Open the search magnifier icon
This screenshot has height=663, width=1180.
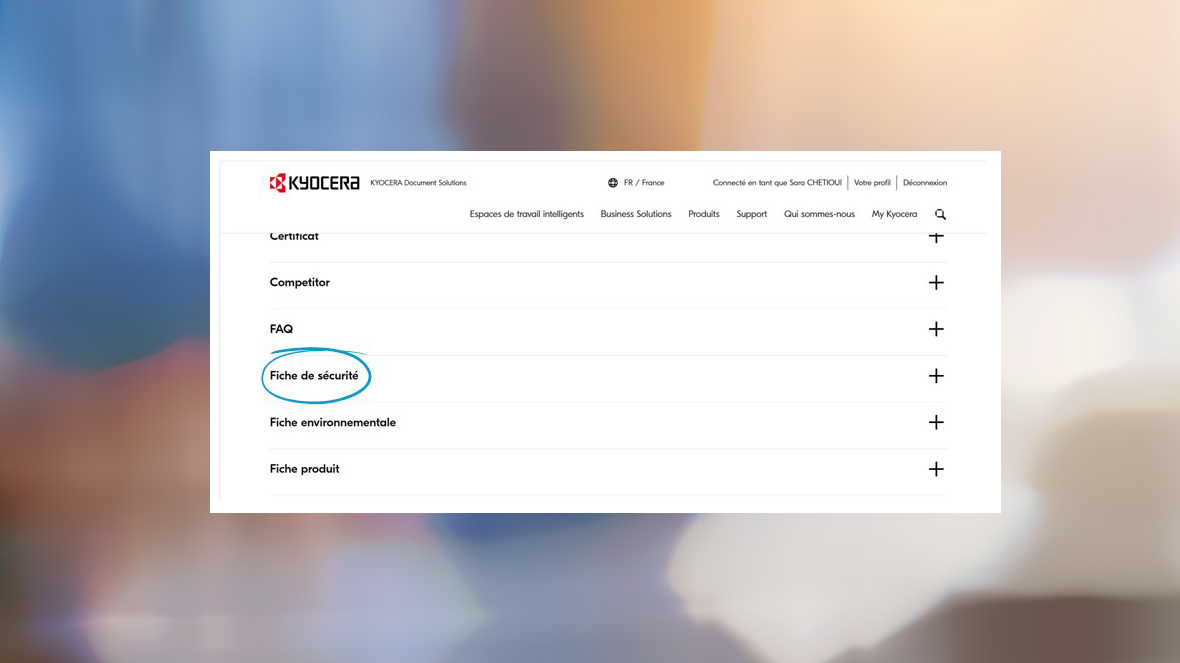(940, 214)
